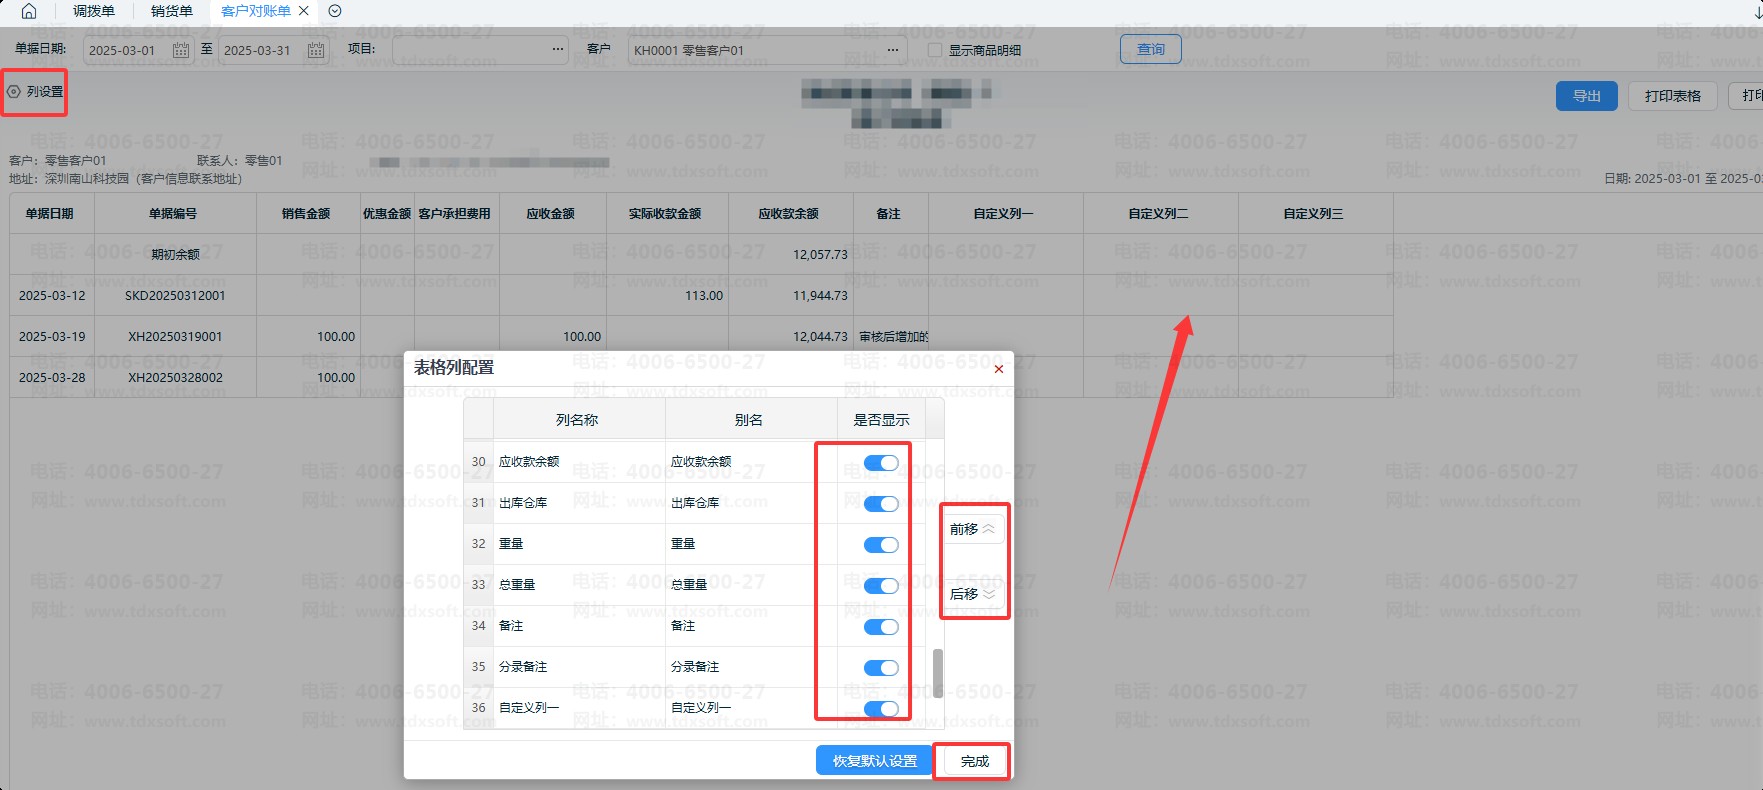The image size is (1763, 790).
Task: Click the 前移 move-up button
Action: click(972, 529)
